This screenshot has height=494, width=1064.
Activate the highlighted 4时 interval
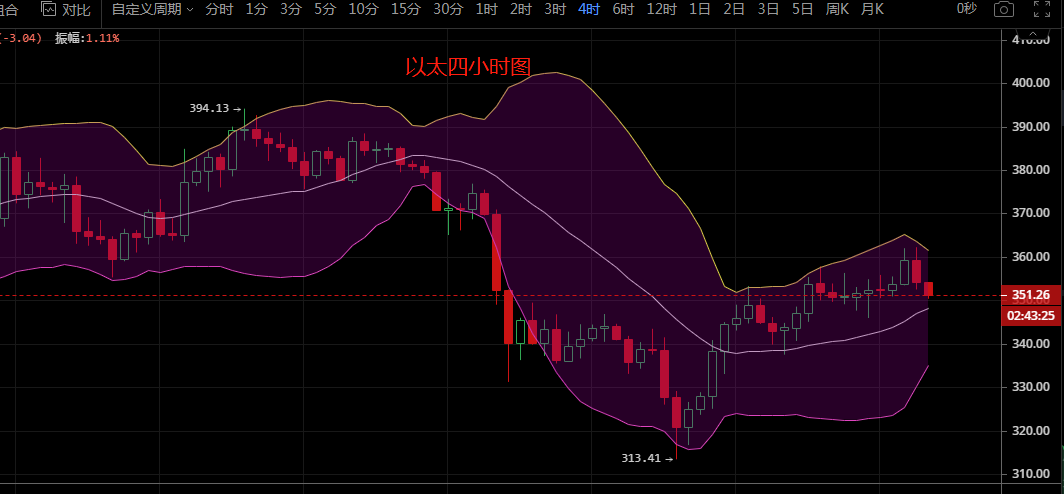coord(588,10)
